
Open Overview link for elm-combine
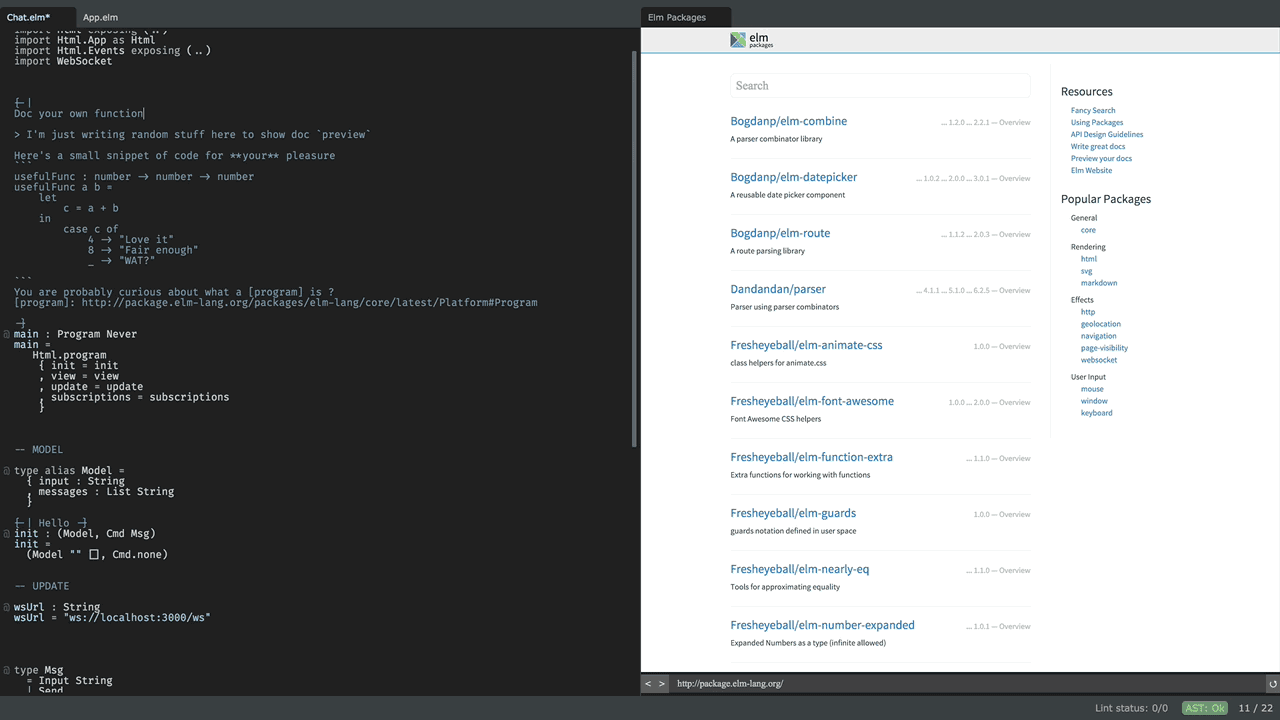pyautogui.click(x=1014, y=123)
